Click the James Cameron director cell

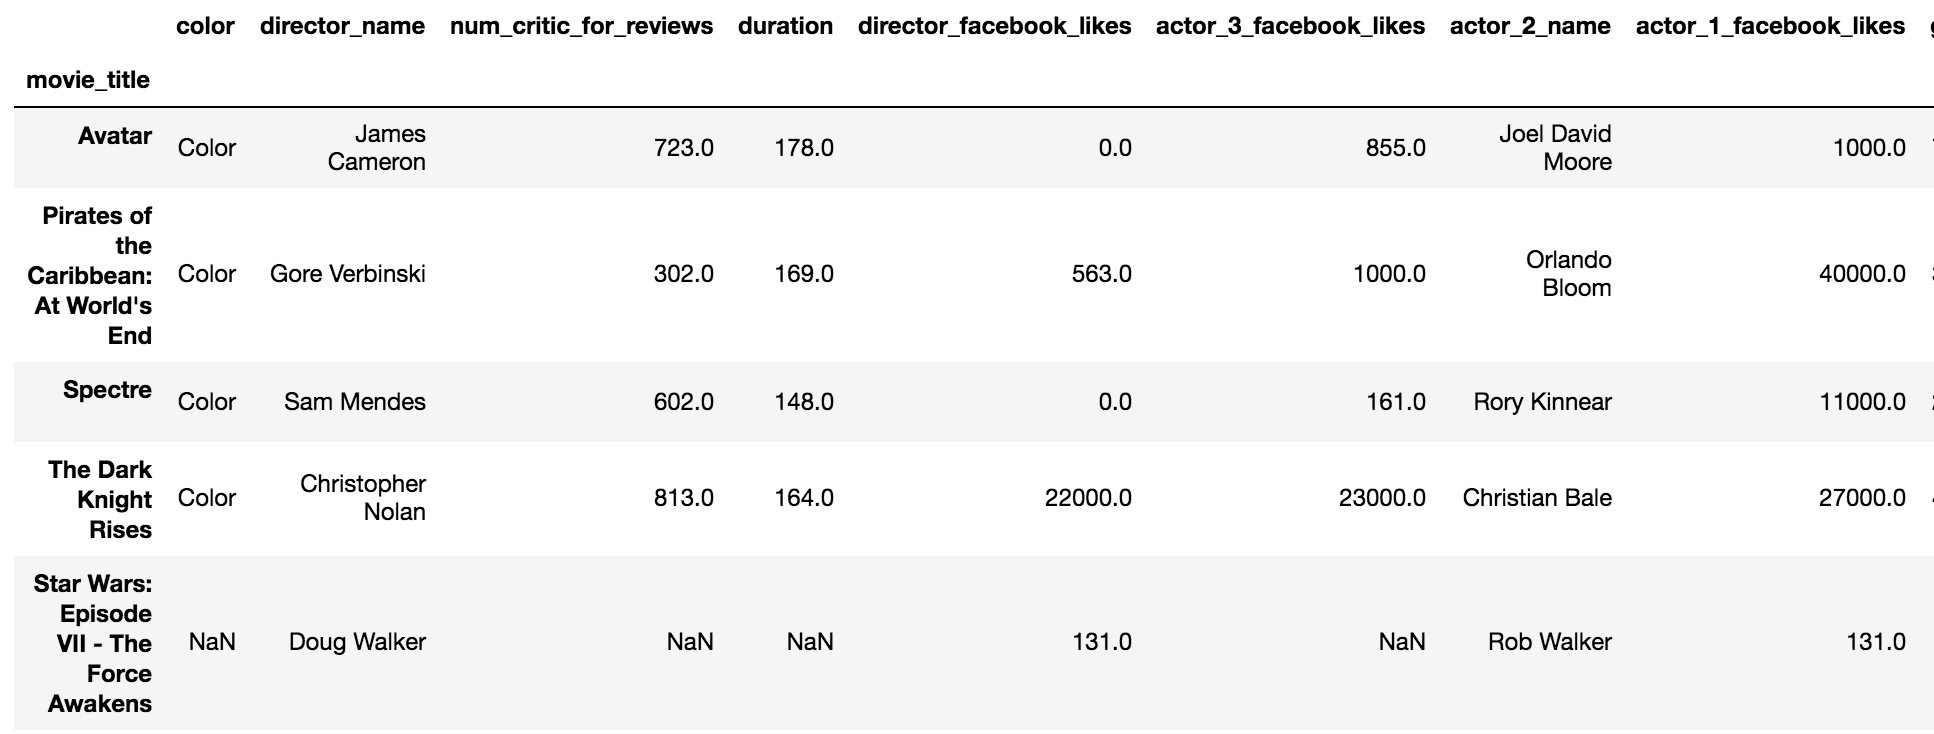377,148
